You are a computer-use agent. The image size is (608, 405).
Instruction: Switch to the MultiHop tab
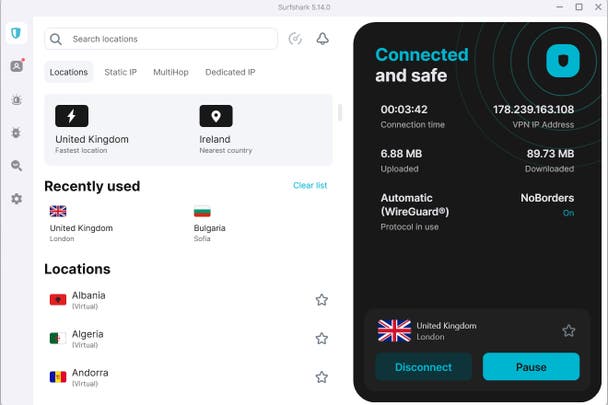pyautogui.click(x=171, y=72)
